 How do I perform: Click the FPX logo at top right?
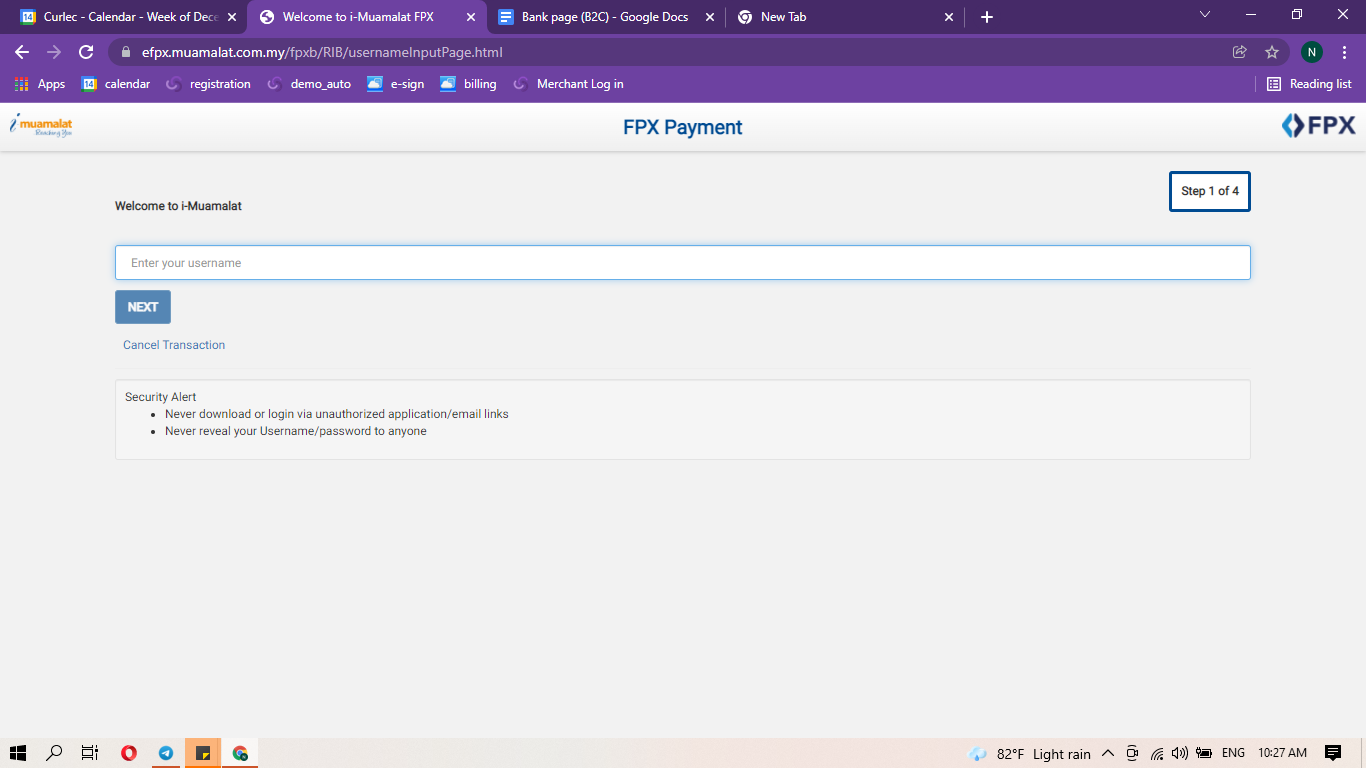1318,125
